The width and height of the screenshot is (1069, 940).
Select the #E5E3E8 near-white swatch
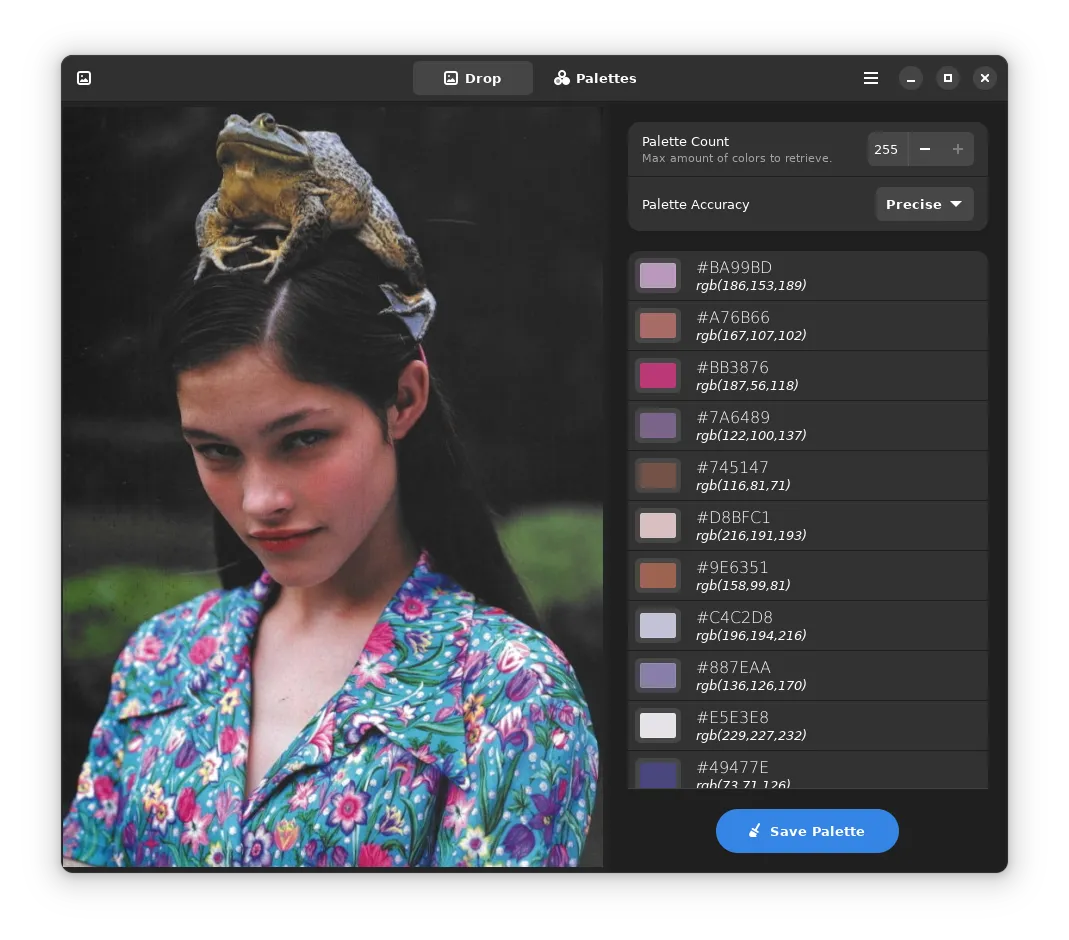(x=658, y=726)
